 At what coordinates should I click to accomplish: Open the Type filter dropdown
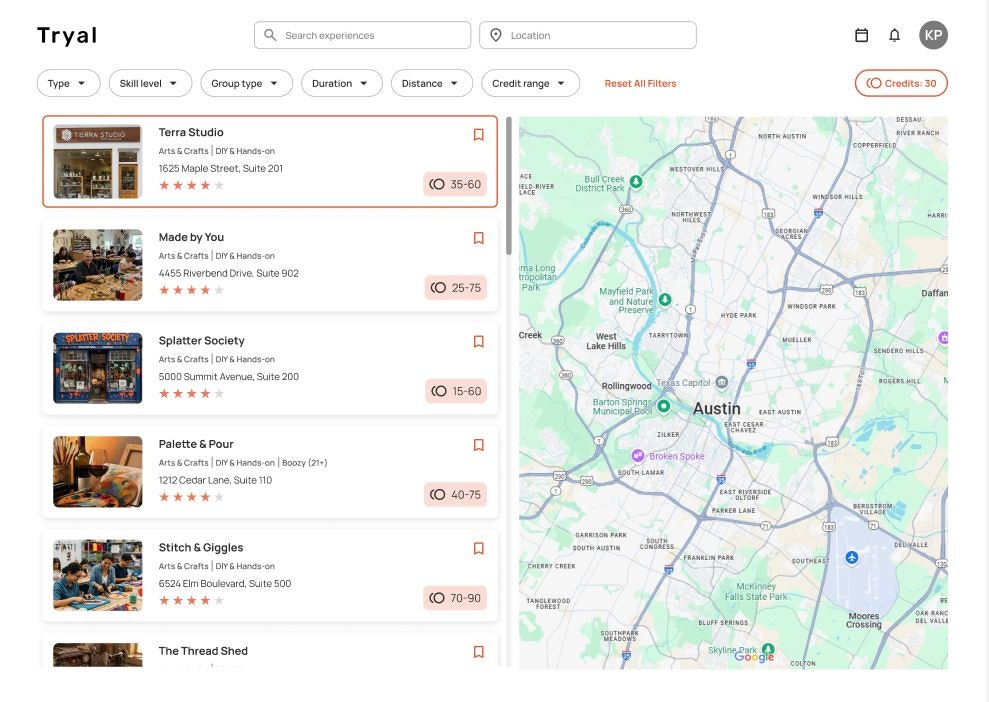(68, 83)
